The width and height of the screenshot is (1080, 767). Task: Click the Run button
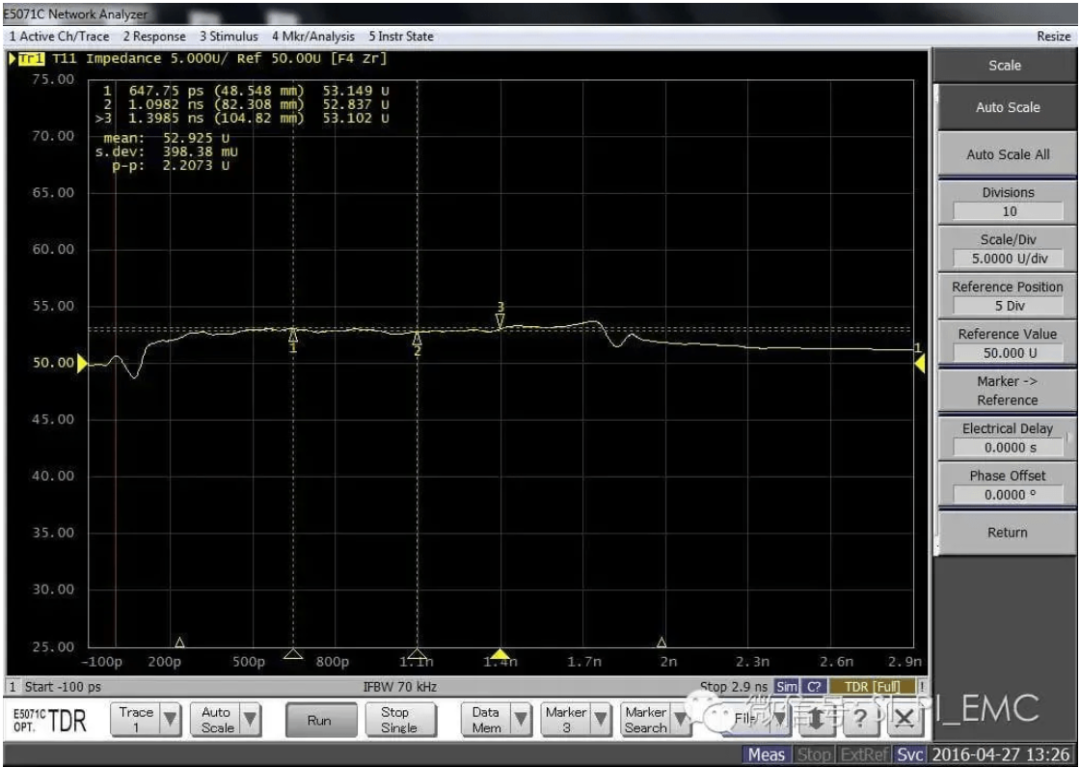(320, 720)
